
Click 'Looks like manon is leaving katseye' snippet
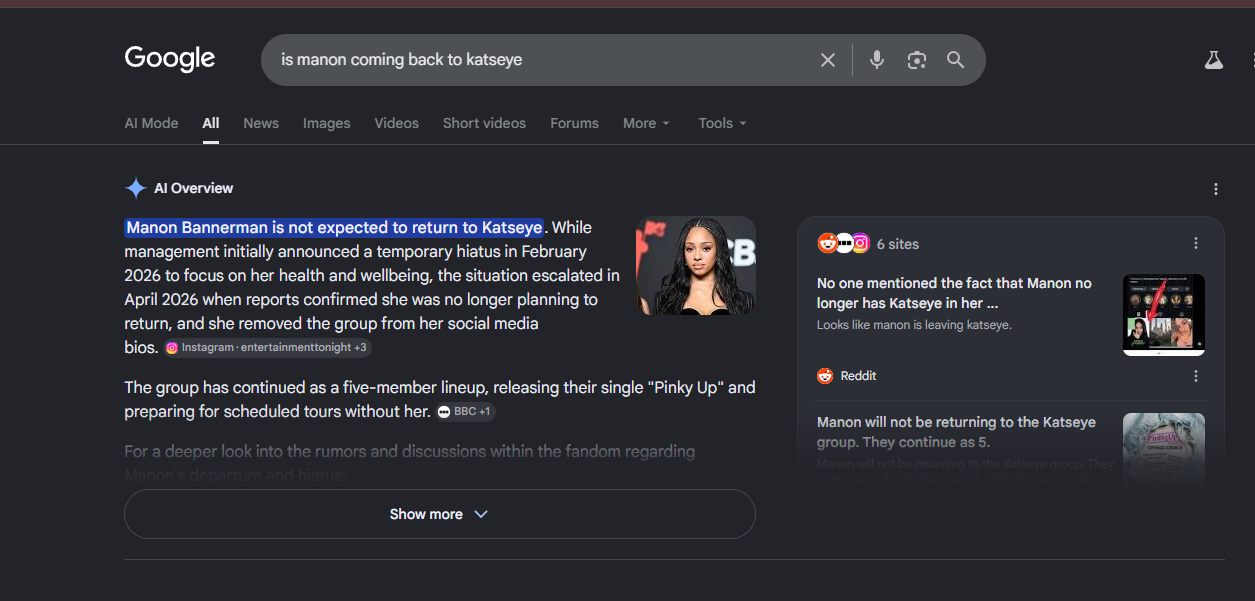914,325
